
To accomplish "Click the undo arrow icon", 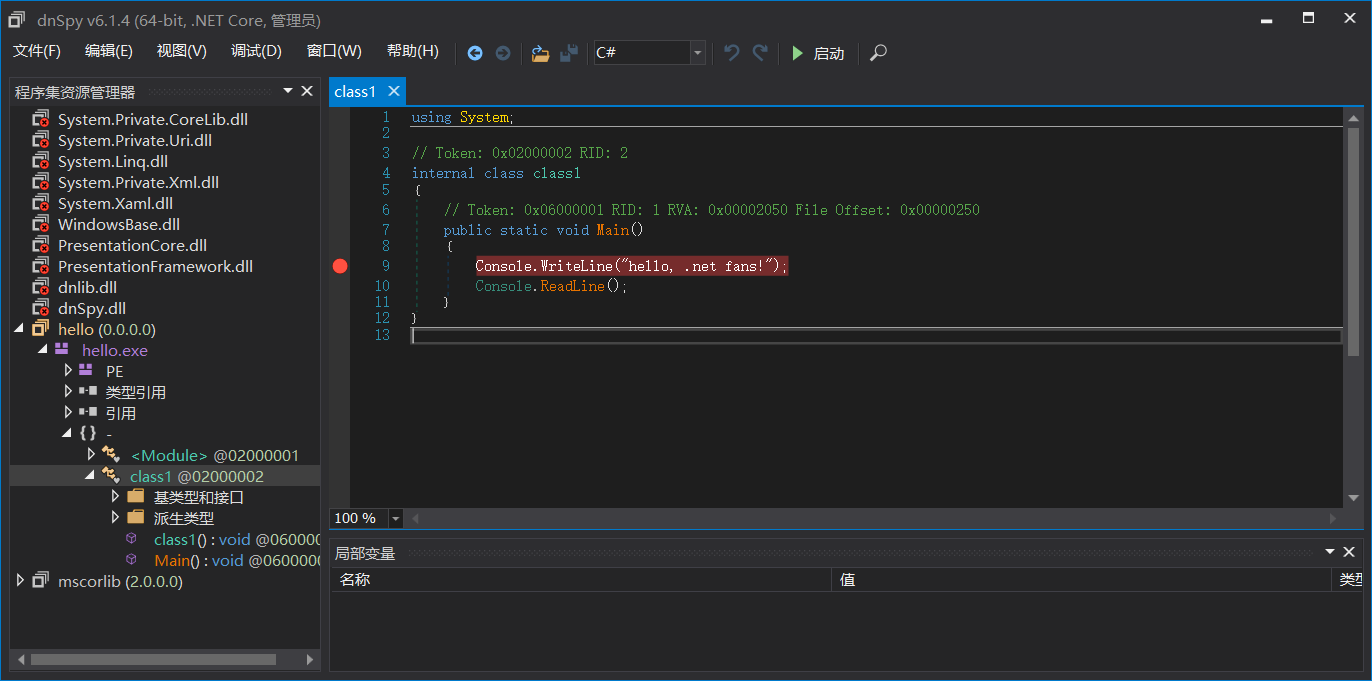I will click(731, 53).
